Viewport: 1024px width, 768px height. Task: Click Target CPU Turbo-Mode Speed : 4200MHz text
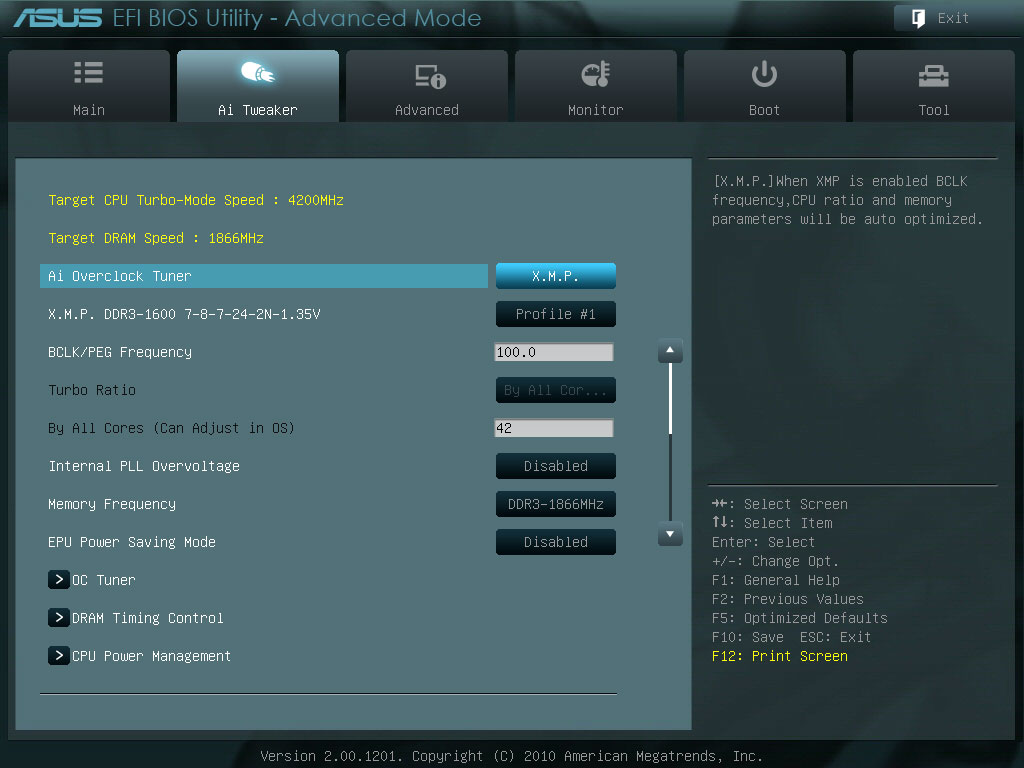click(196, 200)
